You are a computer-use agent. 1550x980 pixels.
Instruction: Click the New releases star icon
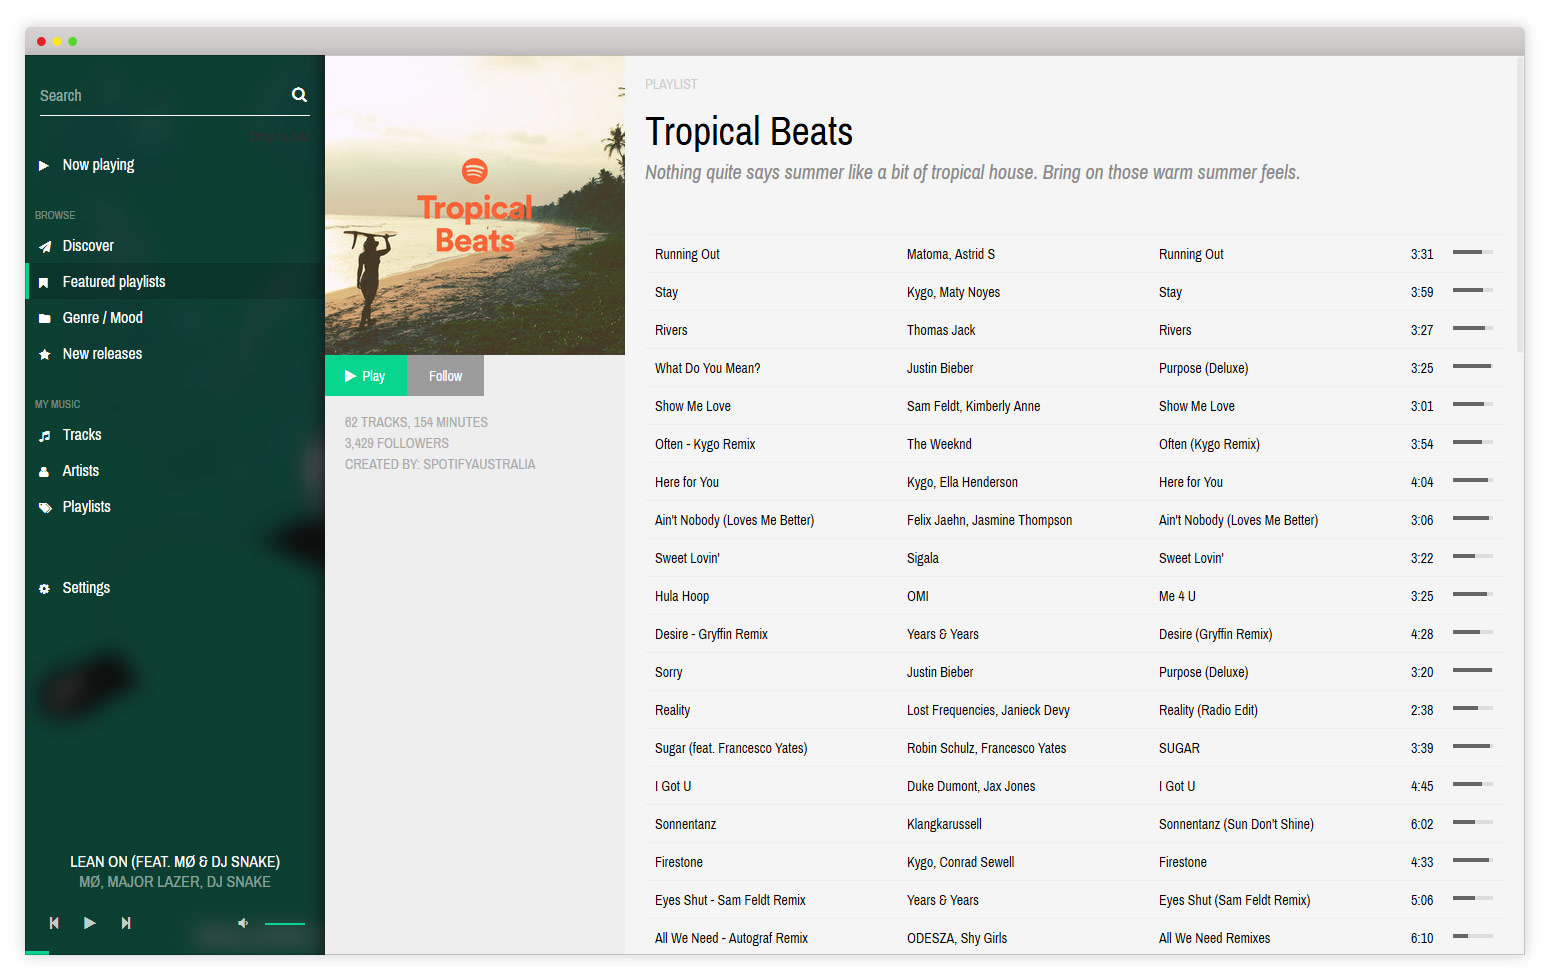pos(44,355)
